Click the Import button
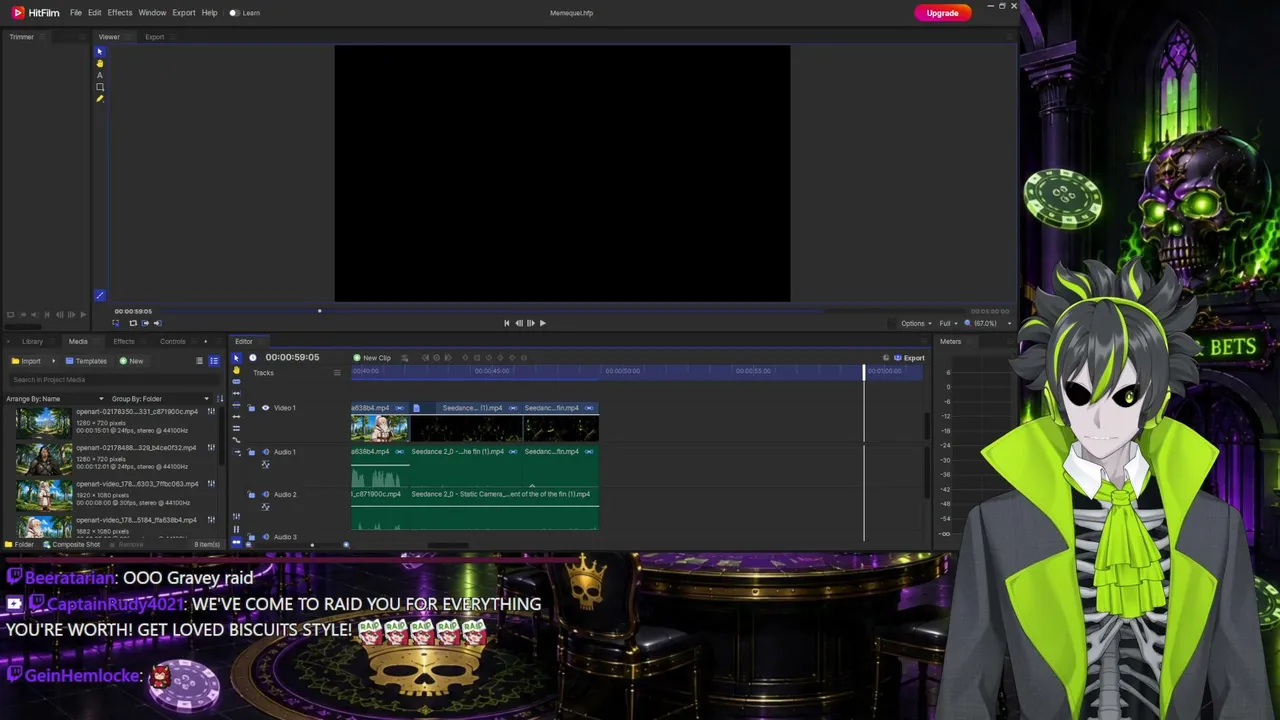This screenshot has width=1280, height=720. (x=26, y=361)
